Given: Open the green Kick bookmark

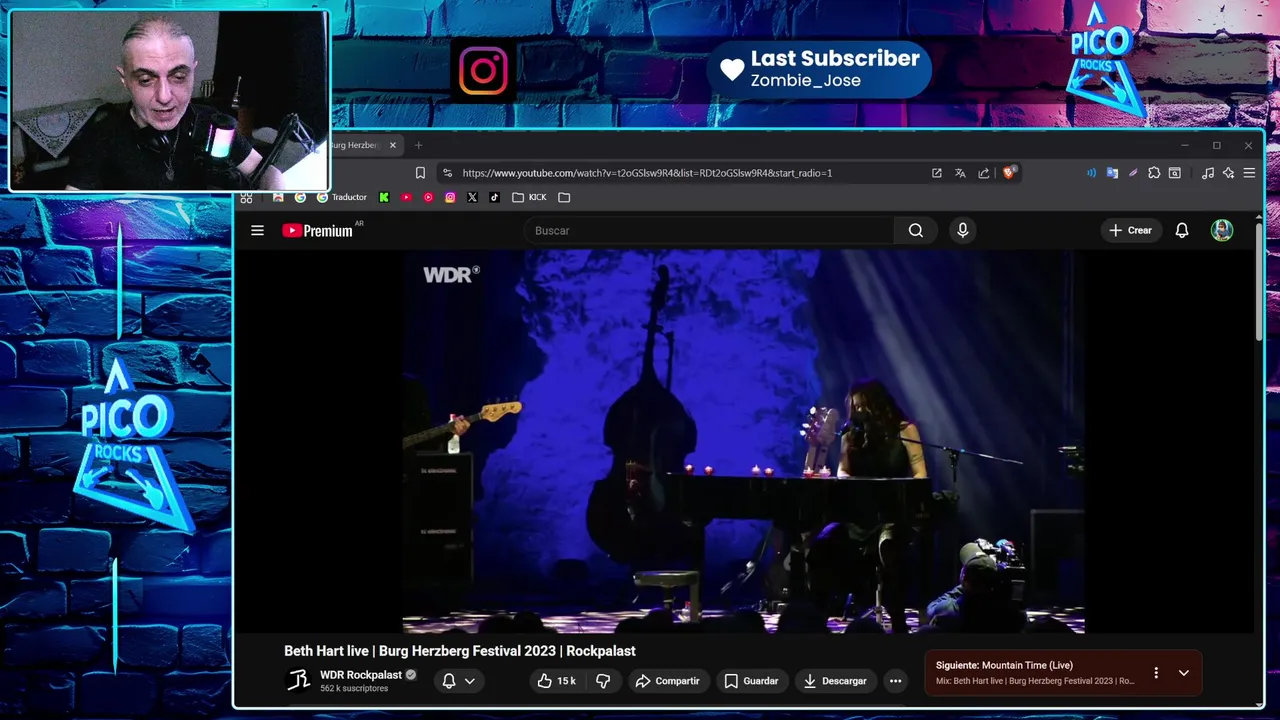Looking at the screenshot, I should (384, 197).
